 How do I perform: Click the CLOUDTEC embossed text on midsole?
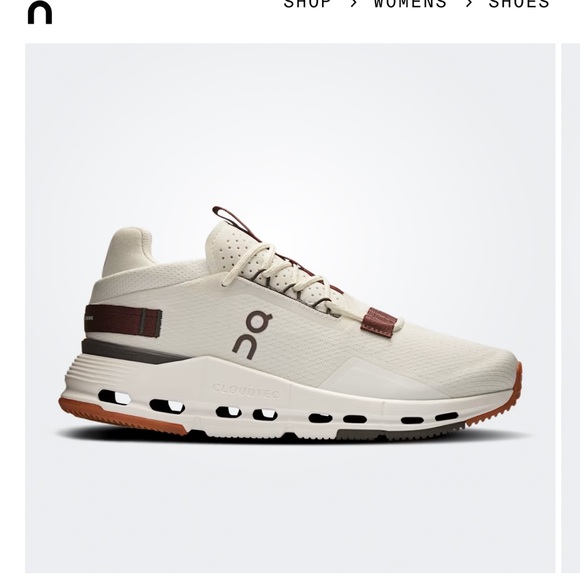coord(246,391)
